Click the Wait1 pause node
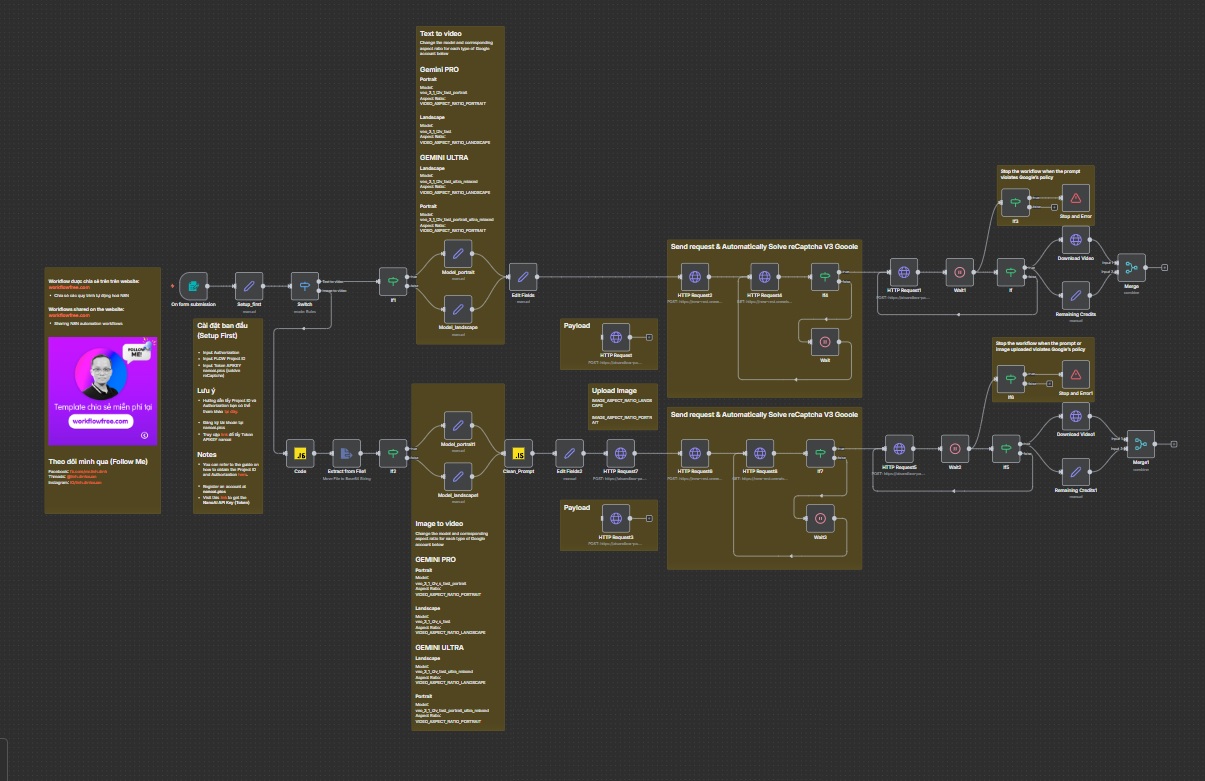 click(x=960, y=271)
